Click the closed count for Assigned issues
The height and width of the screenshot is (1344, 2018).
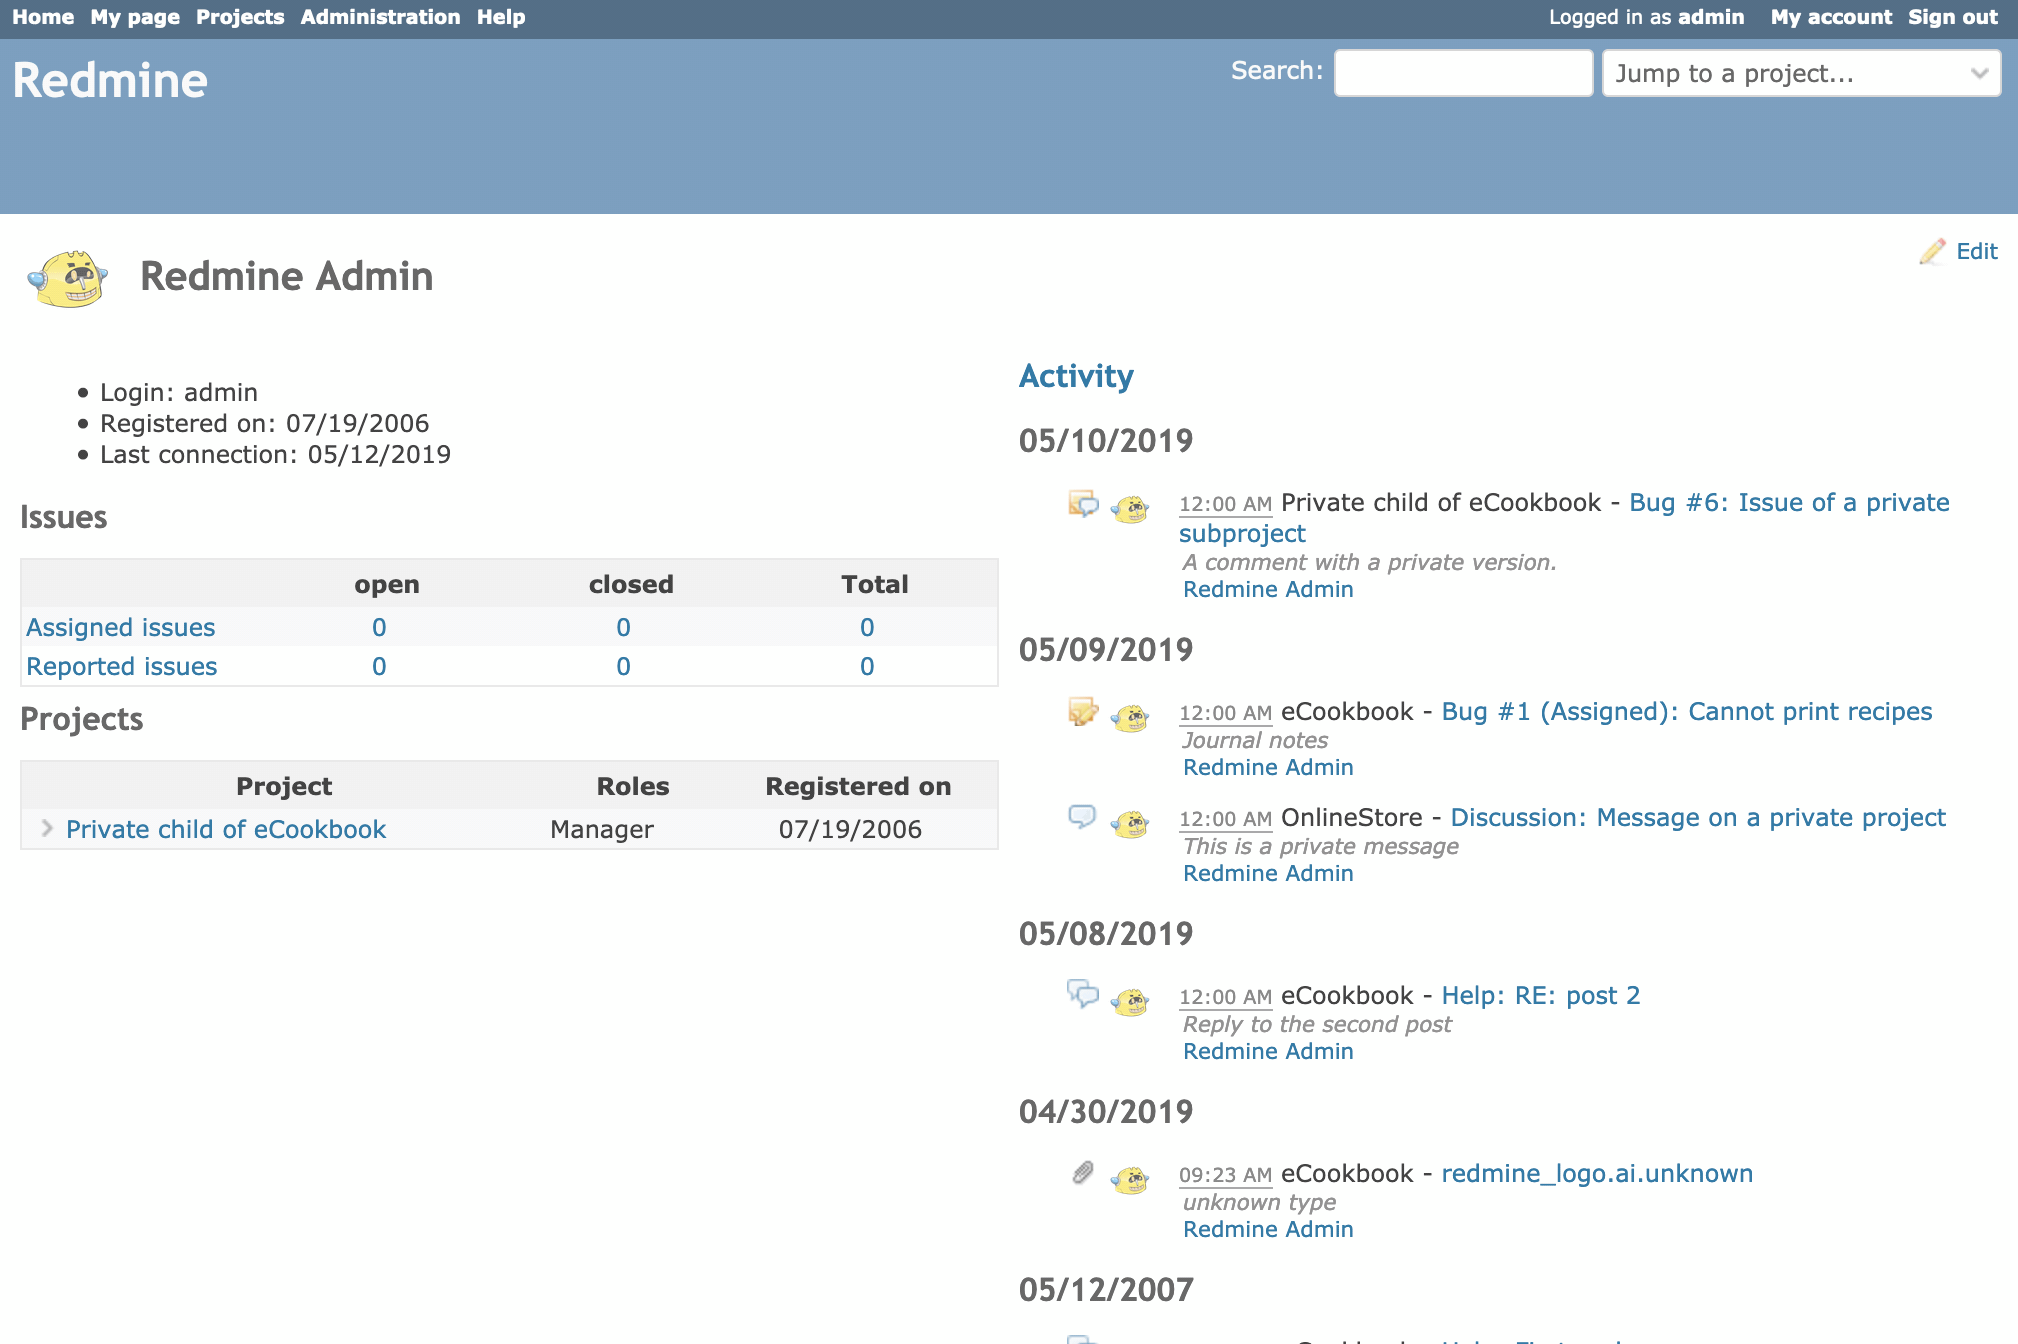coord(623,627)
